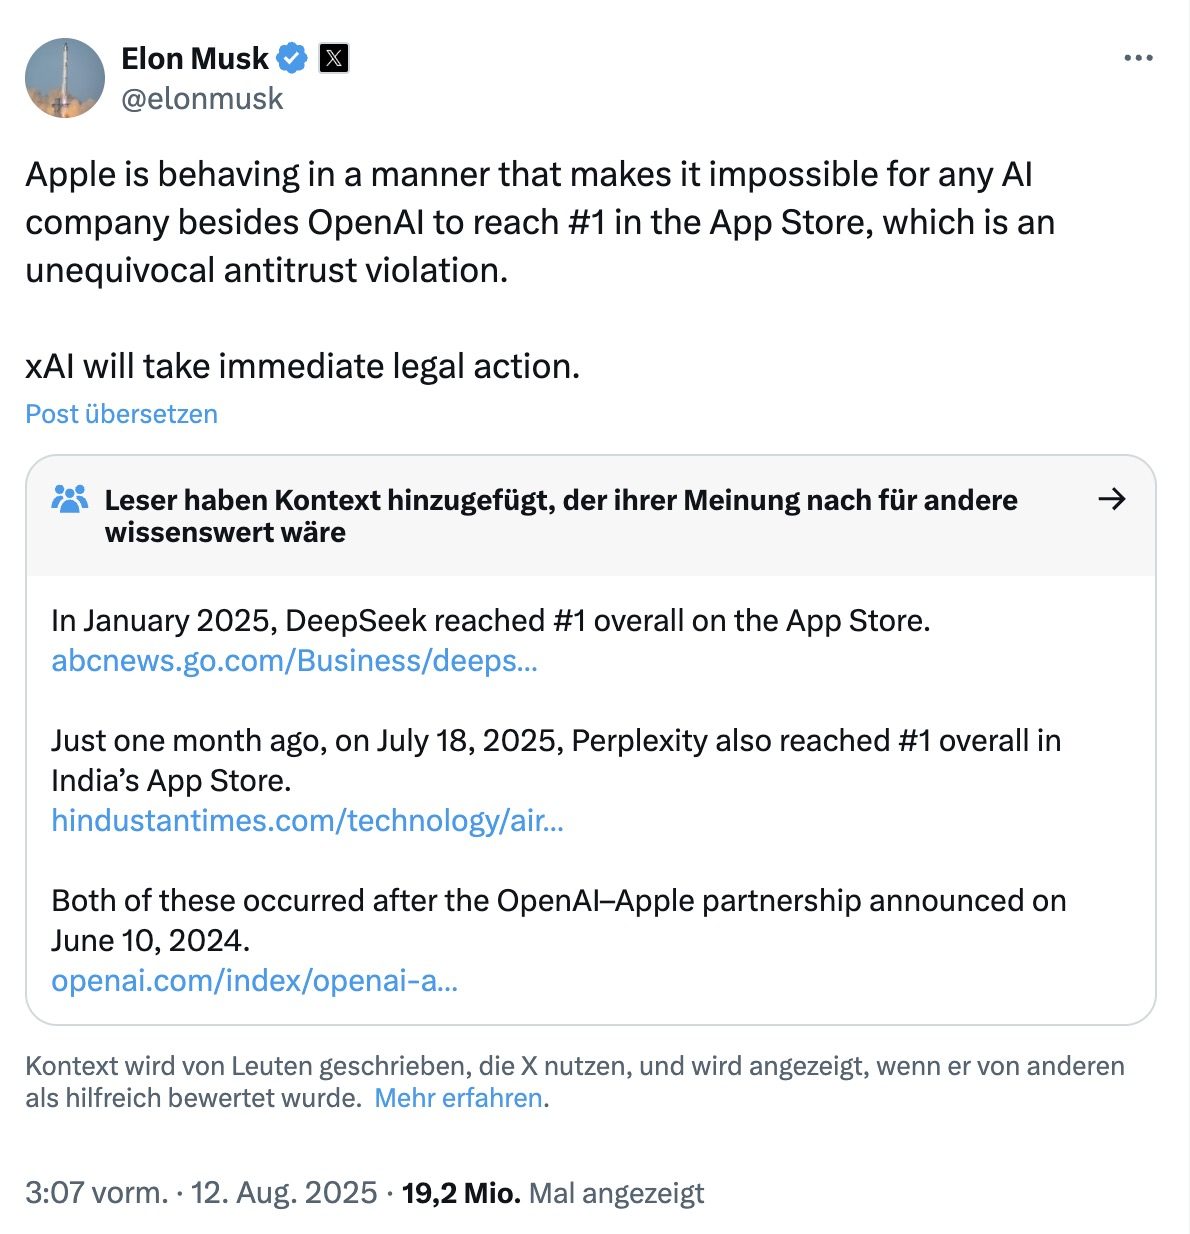This screenshot has height=1234, width=1190.
Task: Click the community notes people icon
Action: (x=69, y=499)
